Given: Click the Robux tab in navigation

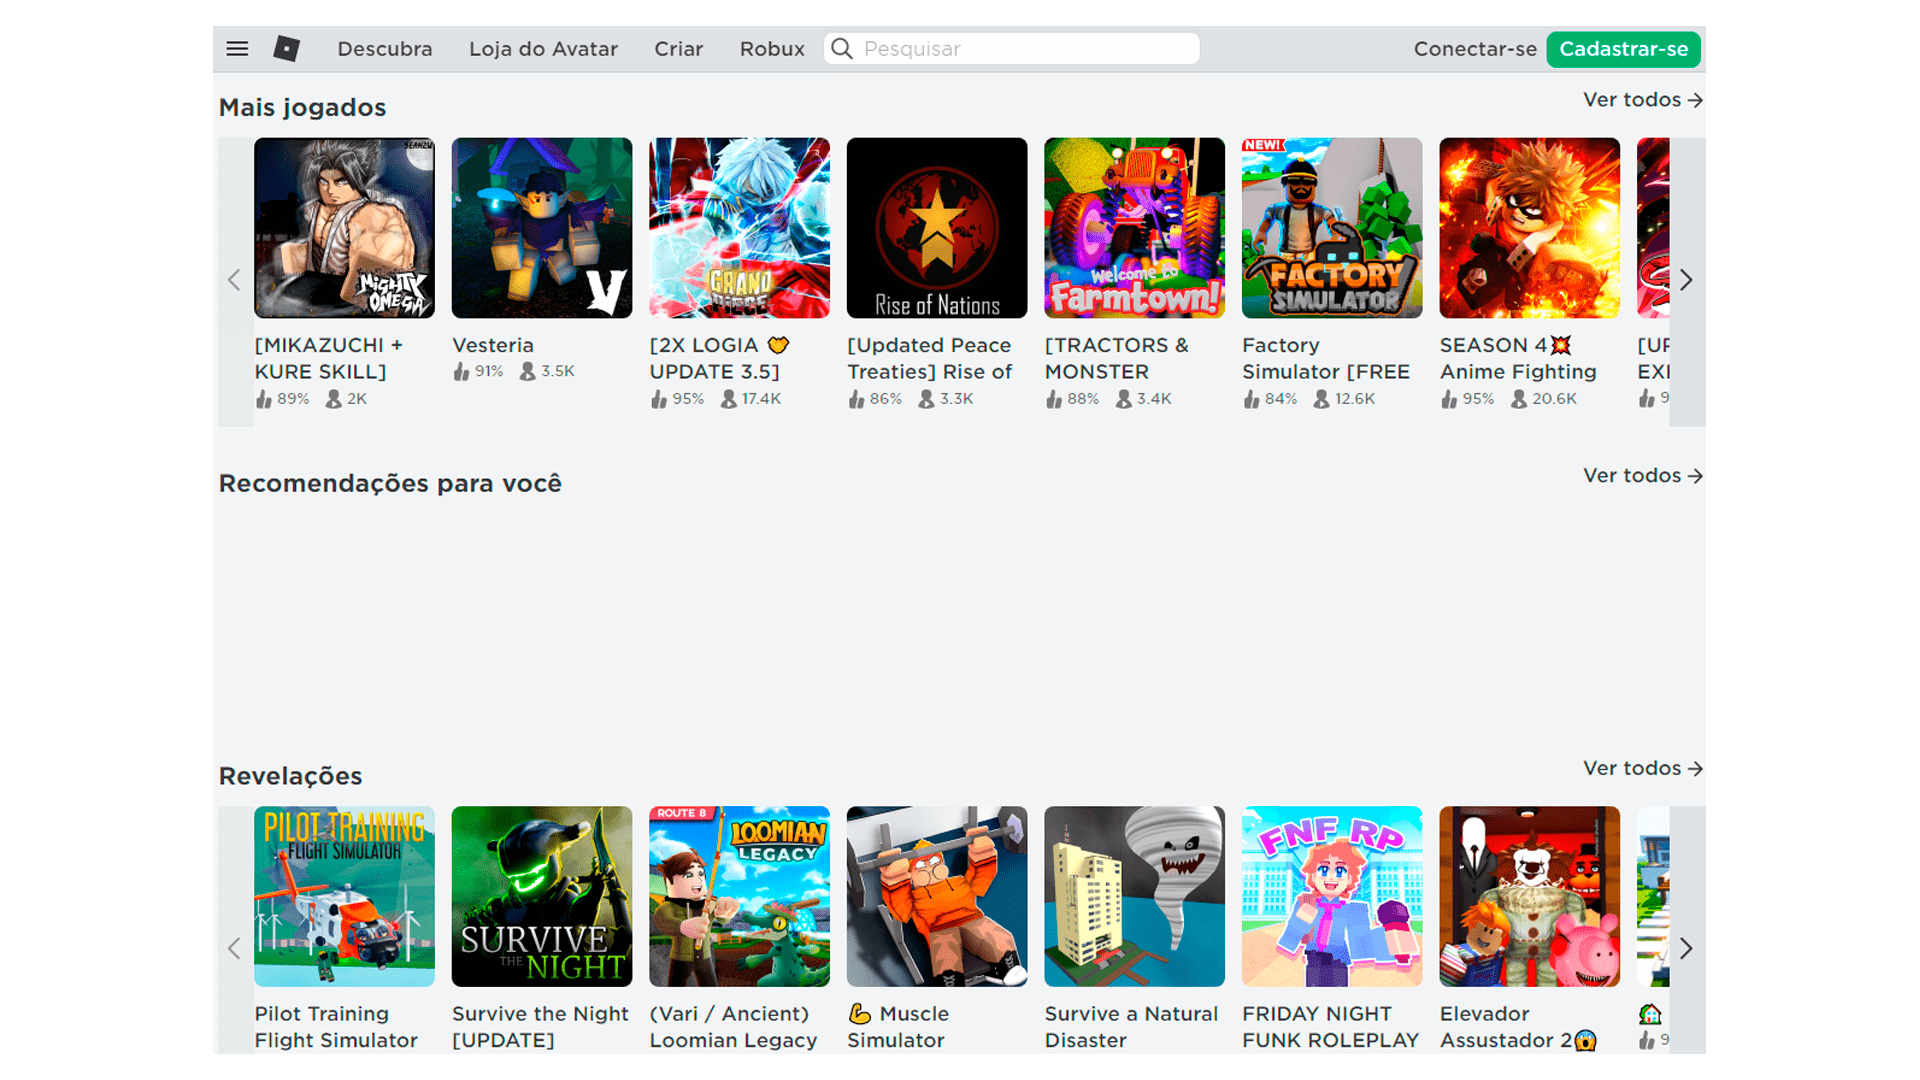Looking at the screenshot, I should tap(771, 49).
